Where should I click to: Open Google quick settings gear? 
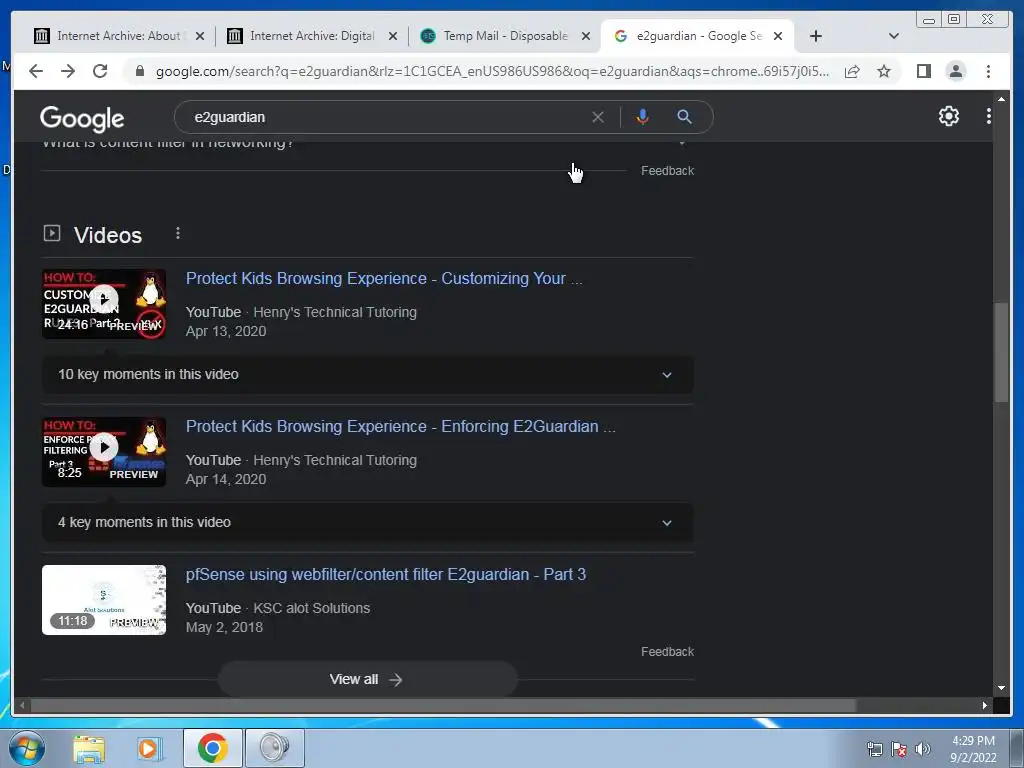tap(948, 116)
